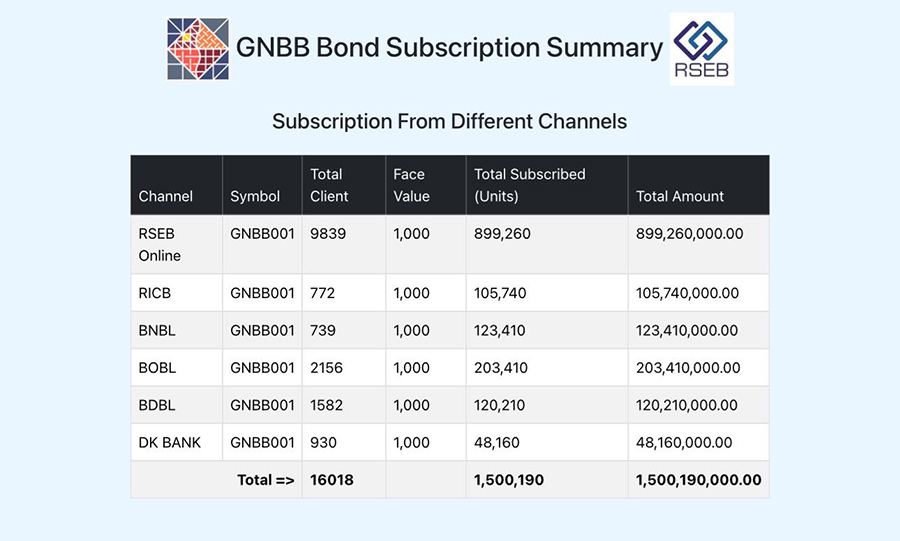This screenshot has width=900, height=541.
Task: Click the Total Subscribed (Units) header
Action: coord(547,185)
